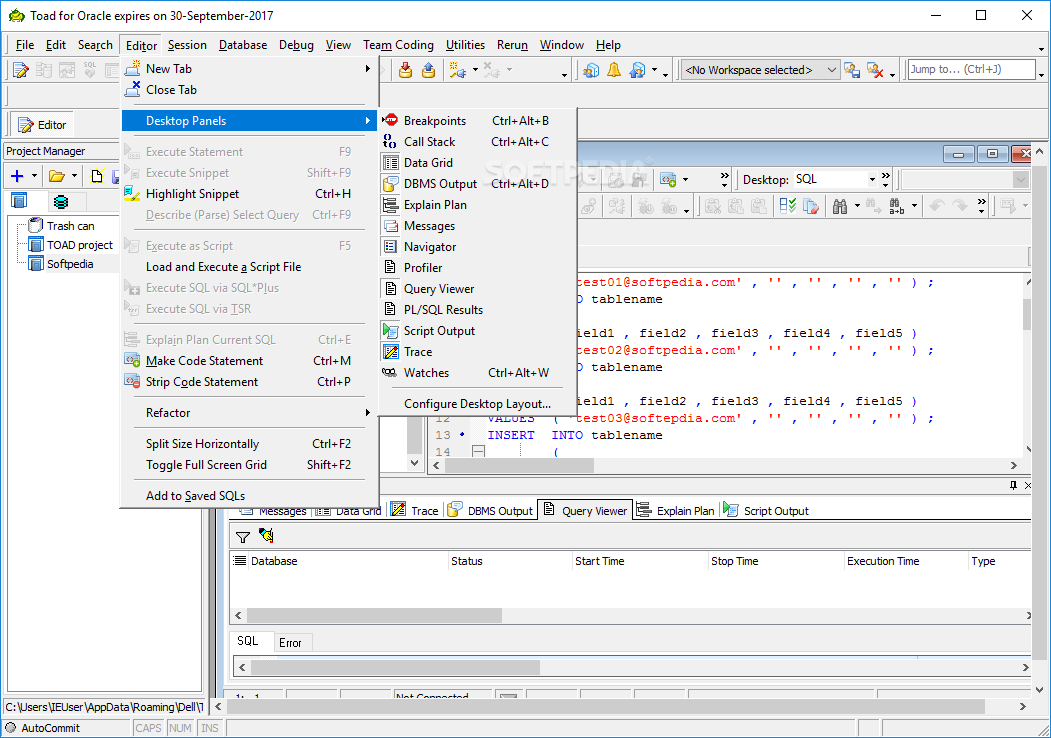This screenshot has width=1051, height=738.
Task: Click Close Tab in Editor menu
Action: coord(249,90)
